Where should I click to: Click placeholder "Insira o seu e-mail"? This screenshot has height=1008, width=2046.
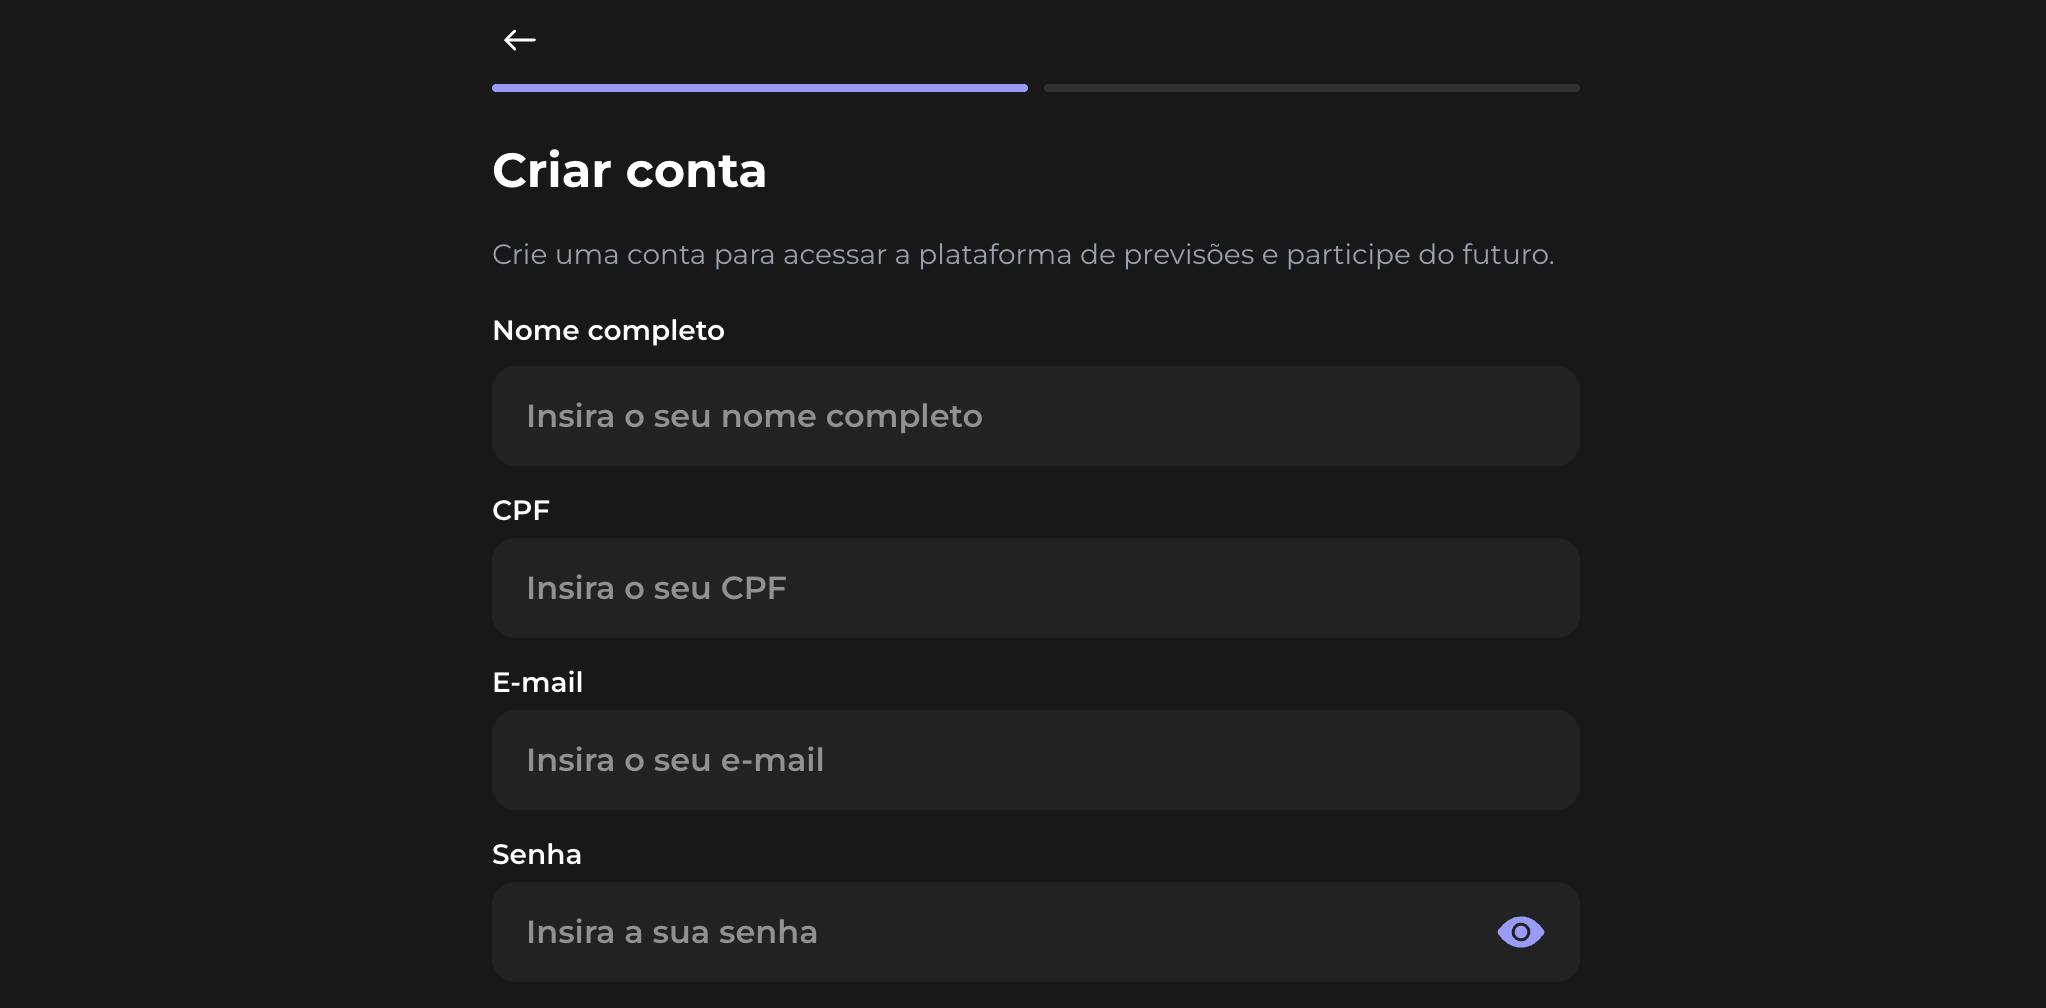coord(675,760)
